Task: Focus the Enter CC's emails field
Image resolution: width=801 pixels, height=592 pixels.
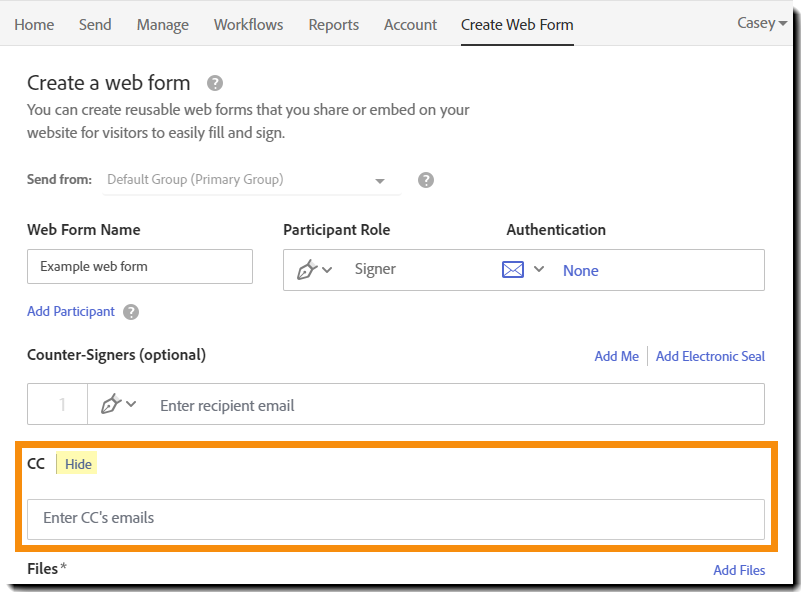Action: [395, 519]
